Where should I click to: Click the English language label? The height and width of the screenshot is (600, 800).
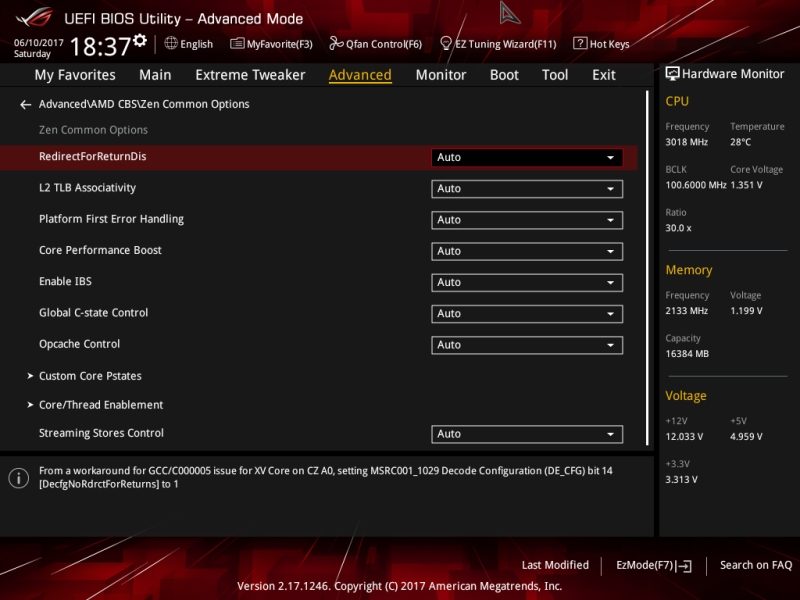[x=196, y=44]
